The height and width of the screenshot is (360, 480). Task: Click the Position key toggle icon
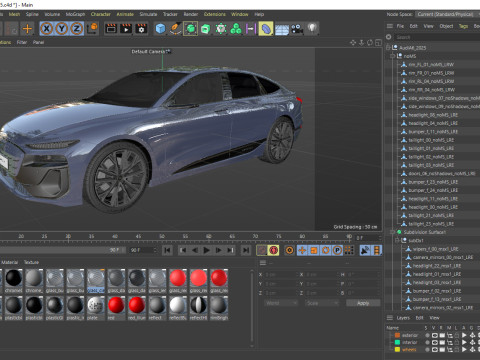[x=302, y=250]
